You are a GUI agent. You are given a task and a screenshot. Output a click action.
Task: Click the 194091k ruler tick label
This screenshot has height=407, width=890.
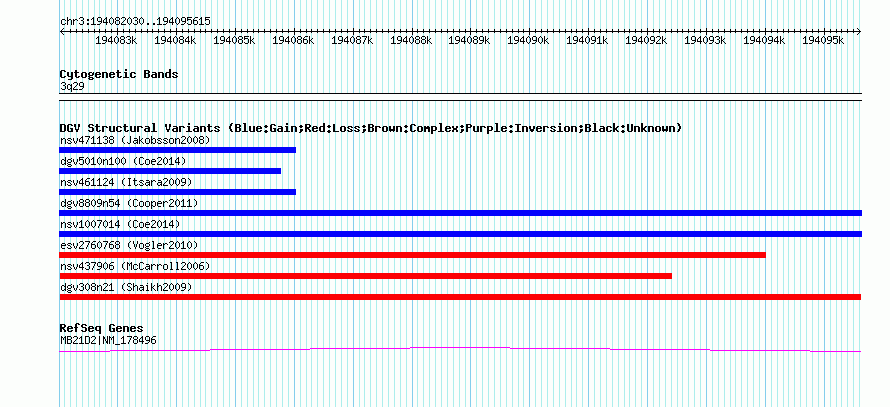[x=588, y=40]
